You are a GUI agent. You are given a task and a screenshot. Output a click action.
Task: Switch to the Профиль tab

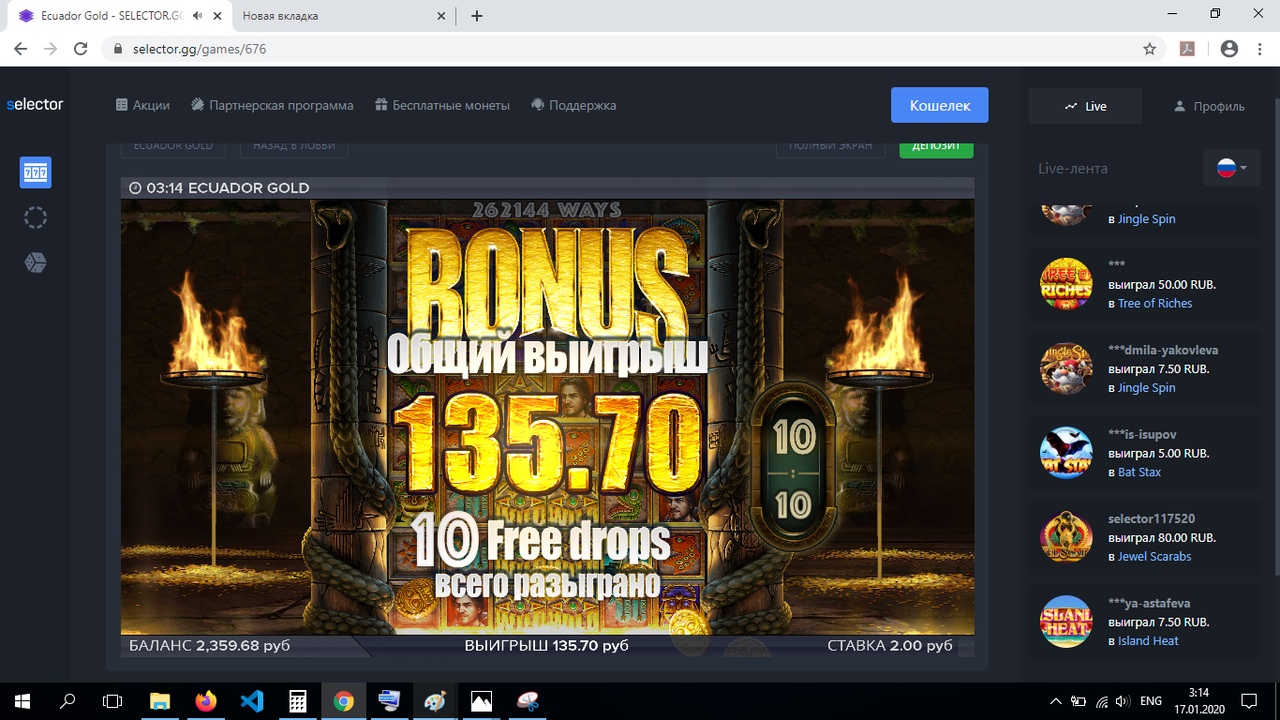click(1209, 106)
